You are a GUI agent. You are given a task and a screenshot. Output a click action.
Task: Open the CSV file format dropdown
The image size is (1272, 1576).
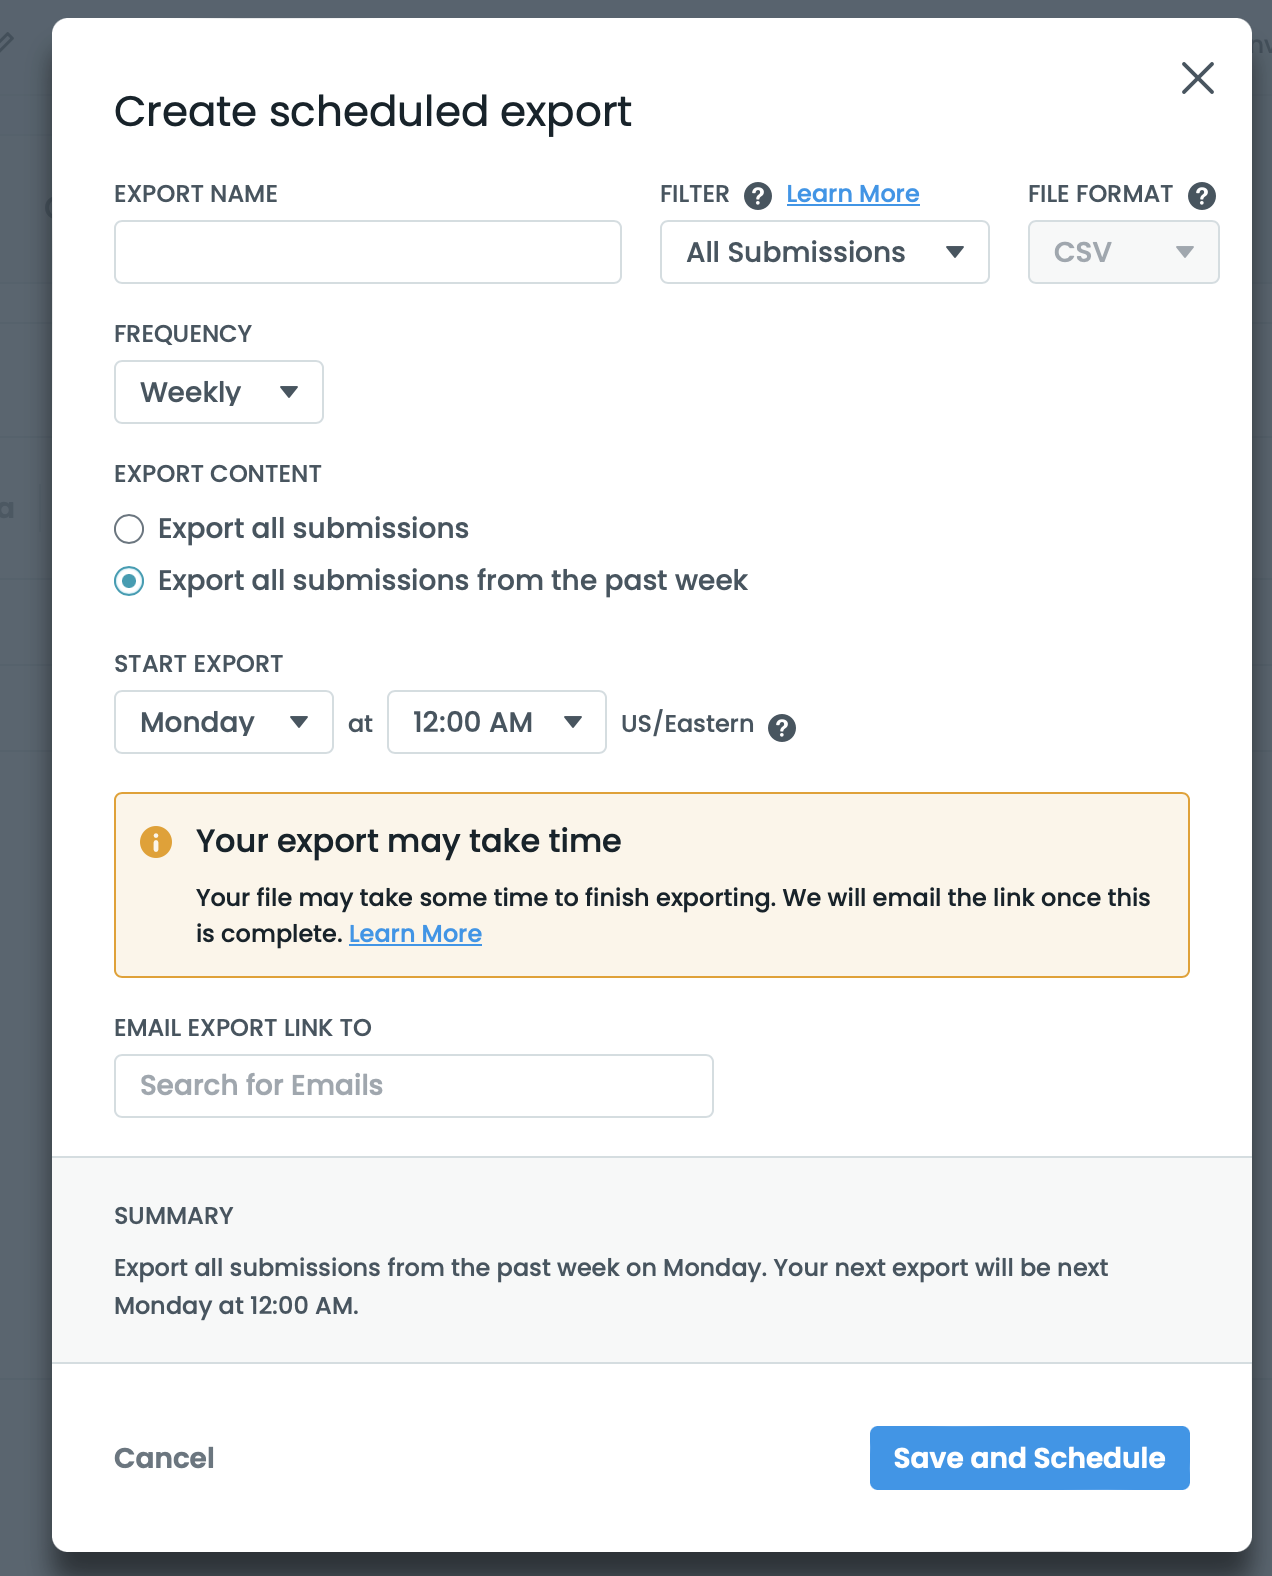point(1122,252)
